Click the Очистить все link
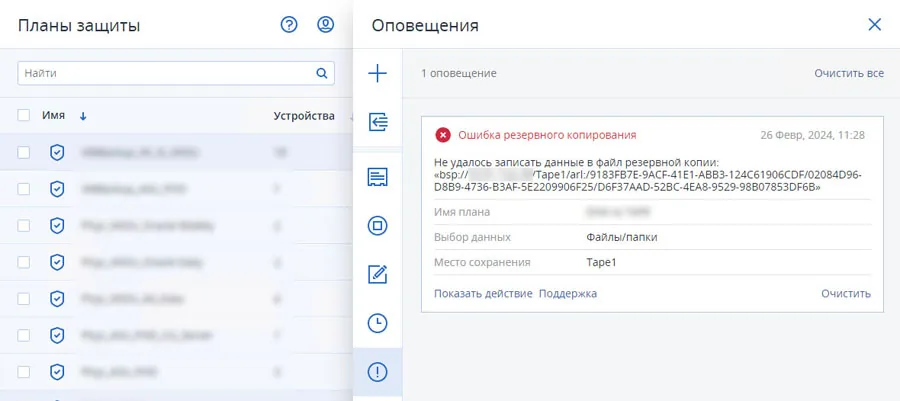 click(848, 74)
